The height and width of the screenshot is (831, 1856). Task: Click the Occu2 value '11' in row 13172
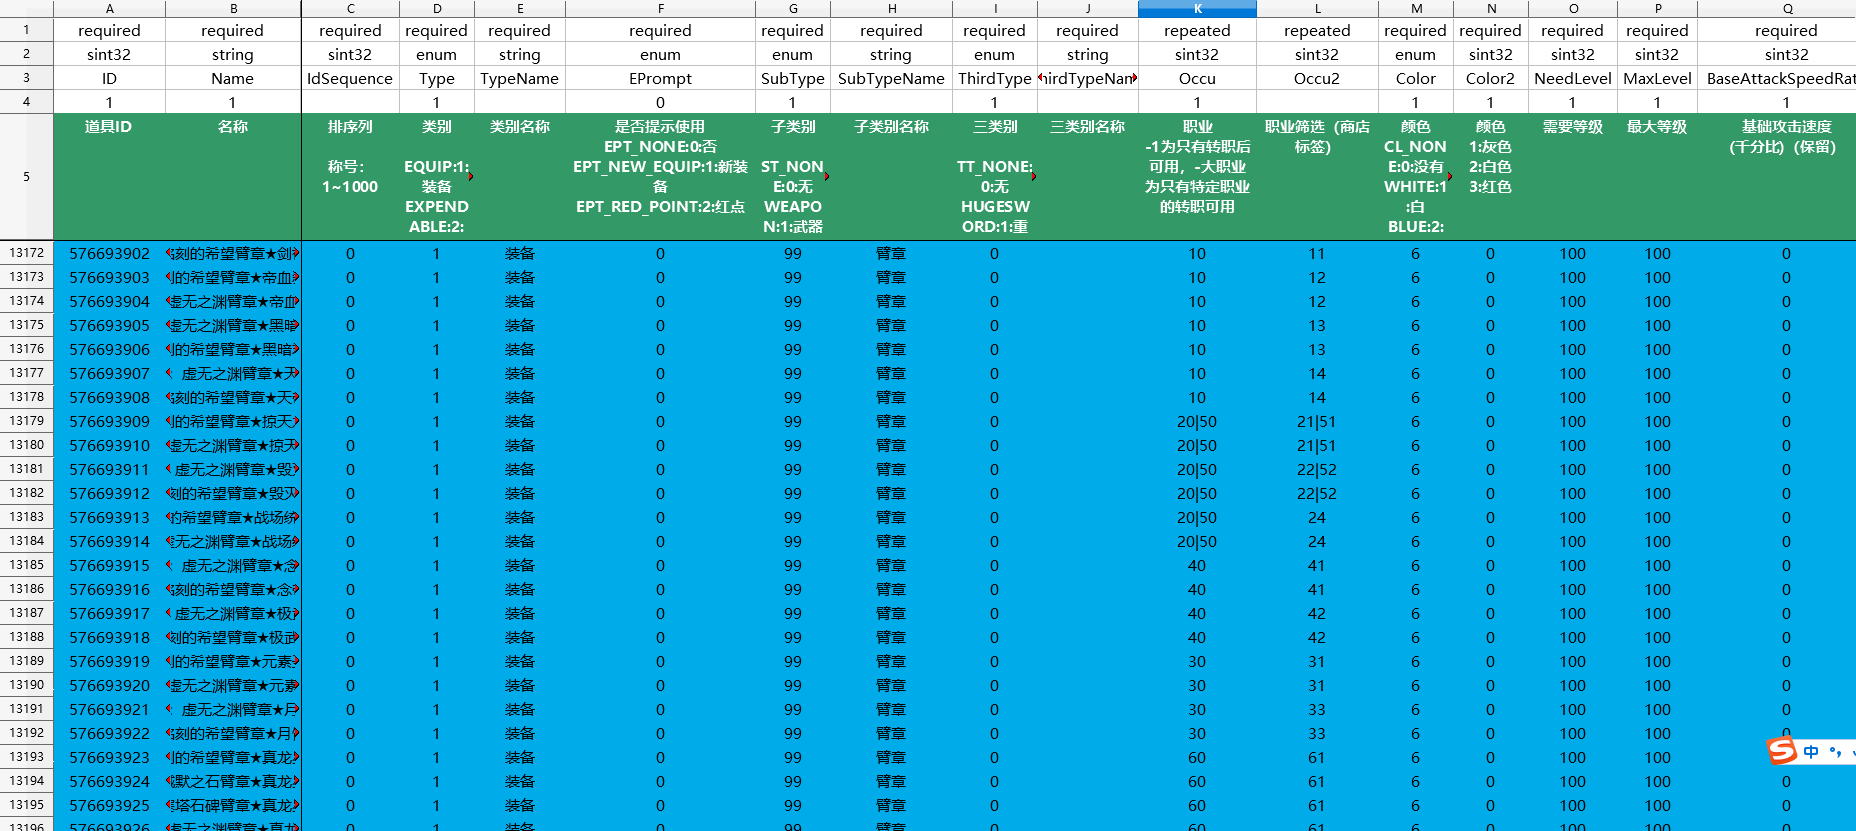coord(1317,254)
